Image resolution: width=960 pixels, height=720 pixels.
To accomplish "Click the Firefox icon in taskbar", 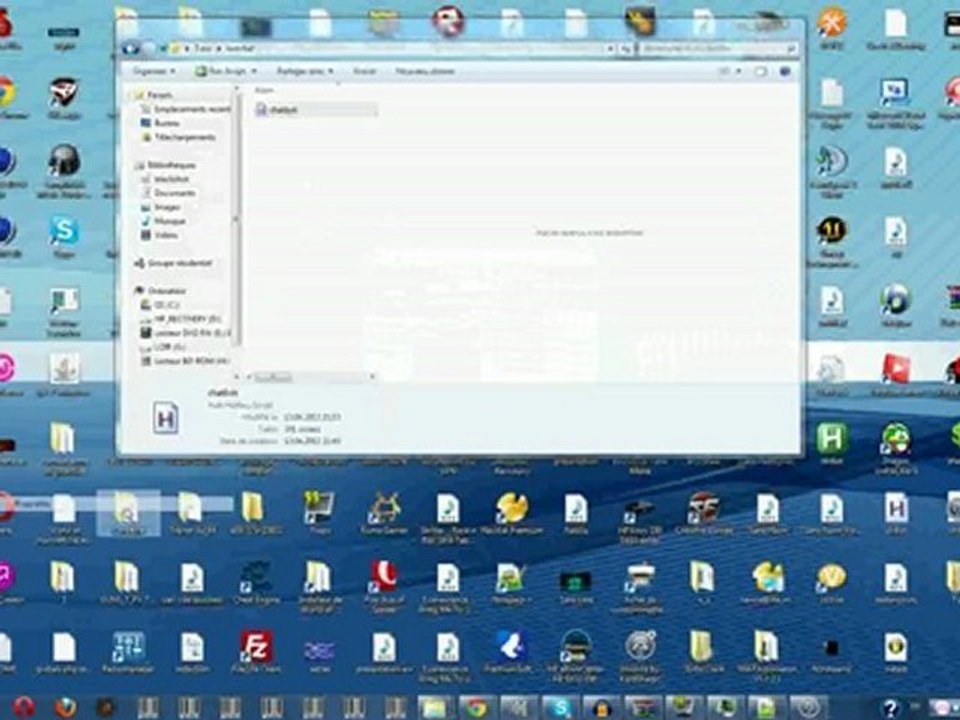I will tap(65, 708).
